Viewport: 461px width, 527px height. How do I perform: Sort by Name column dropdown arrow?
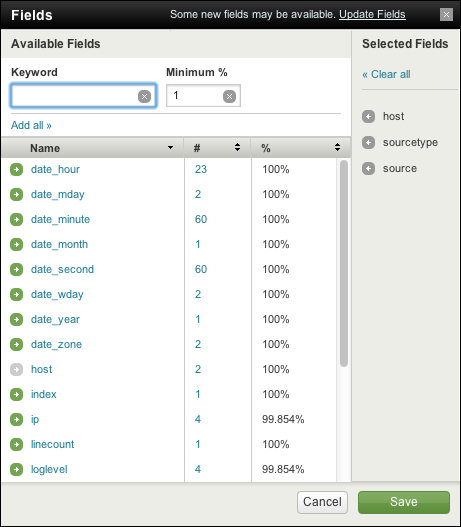click(x=170, y=148)
